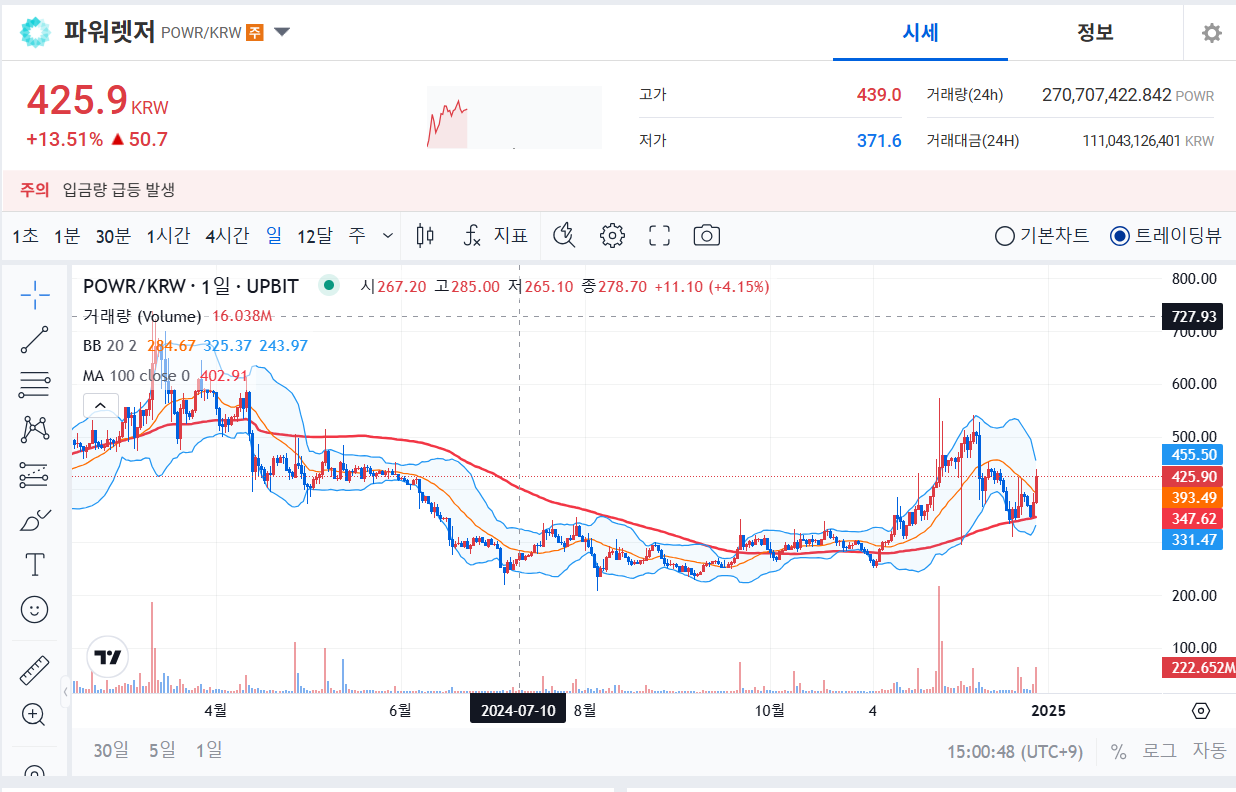Click the green market status dot
This screenshot has width=1236, height=792.
click(328, 286)
